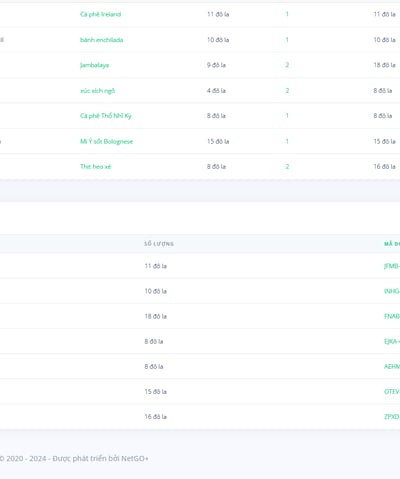The width and height of the screenshot is (400, 479).
Task: Open the Cà phê Thổ Nhĩ Kỳ link
Action: pyautogui.click(x=106, y=116)
